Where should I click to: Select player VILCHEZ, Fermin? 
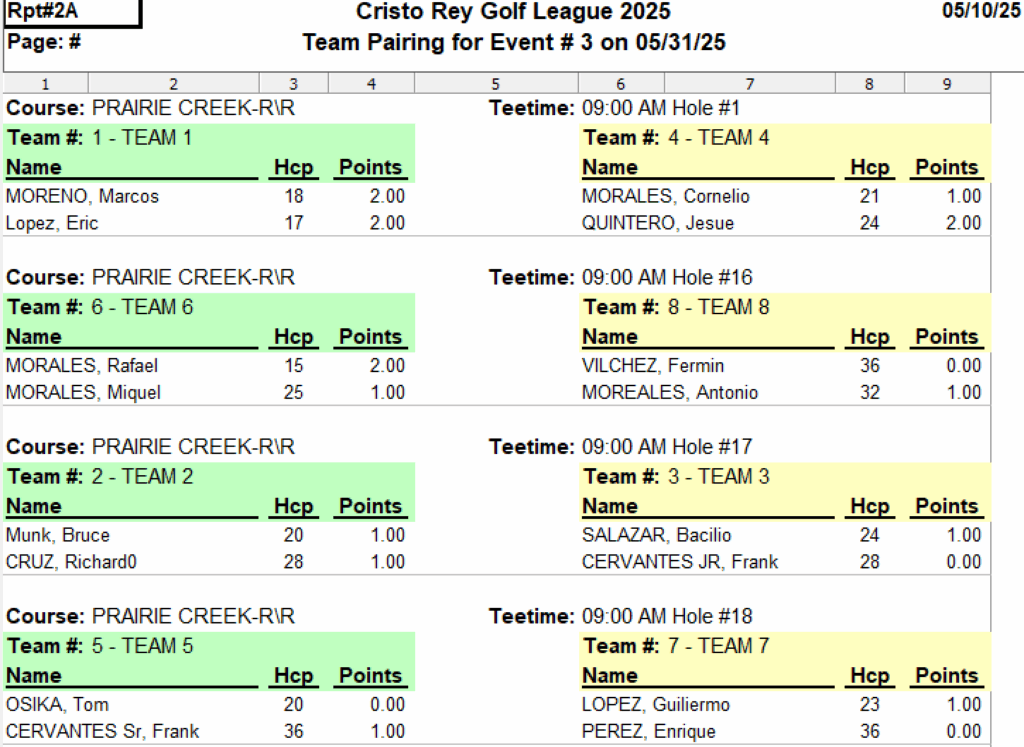click(x=653, y=366)
